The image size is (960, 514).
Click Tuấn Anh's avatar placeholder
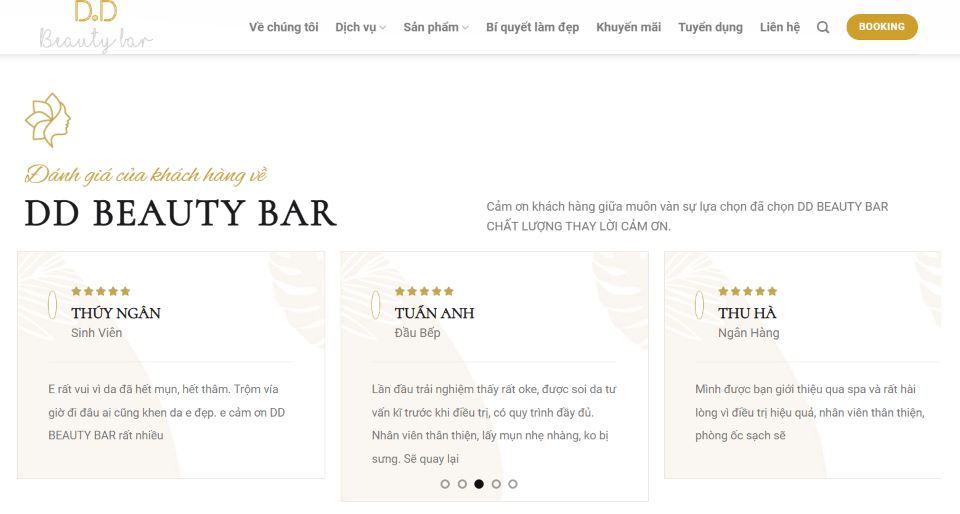click(376, 305)
